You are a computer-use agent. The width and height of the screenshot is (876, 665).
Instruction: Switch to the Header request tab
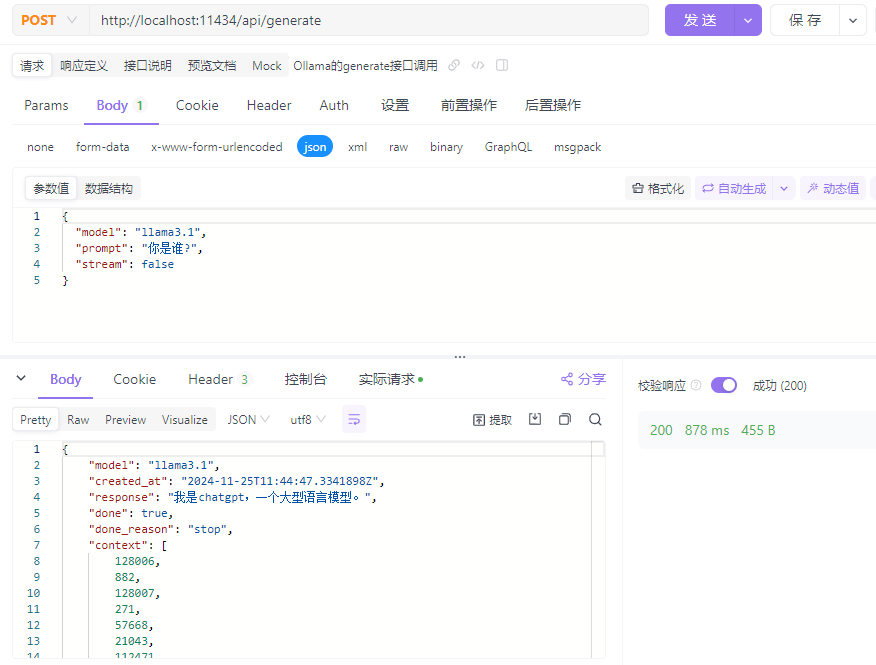tap(269, 105)
